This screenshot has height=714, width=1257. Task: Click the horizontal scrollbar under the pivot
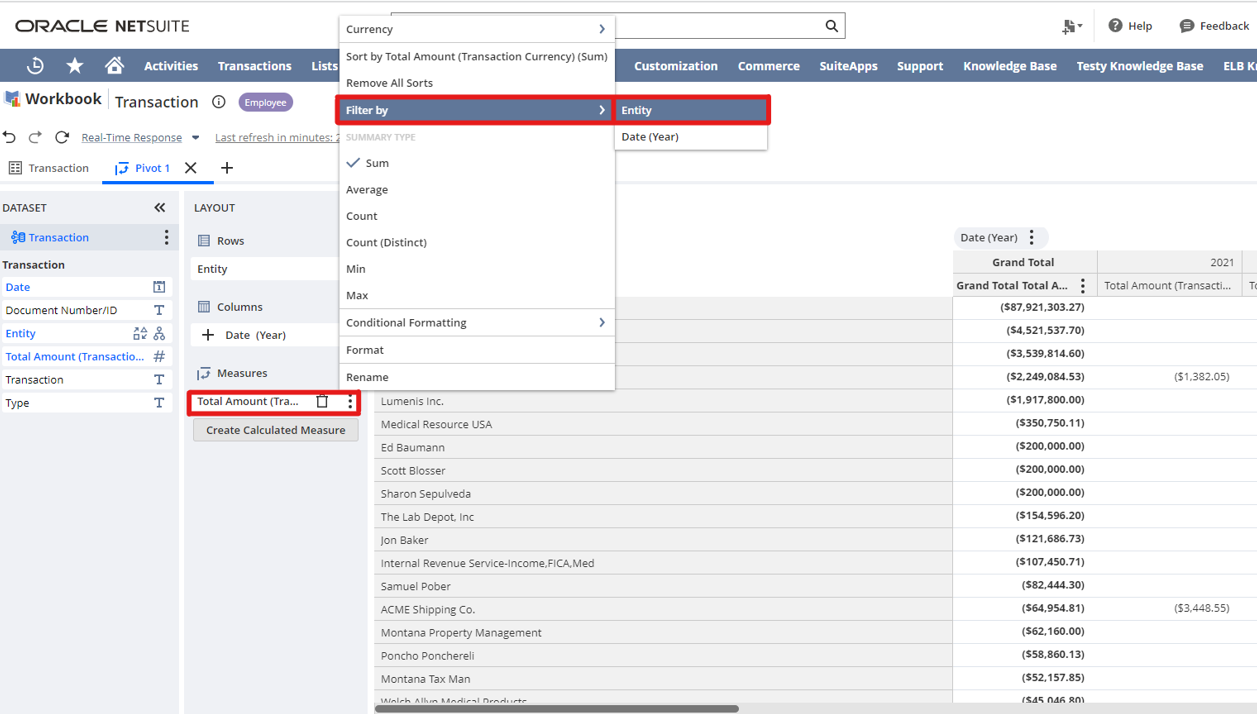[557, 709]
